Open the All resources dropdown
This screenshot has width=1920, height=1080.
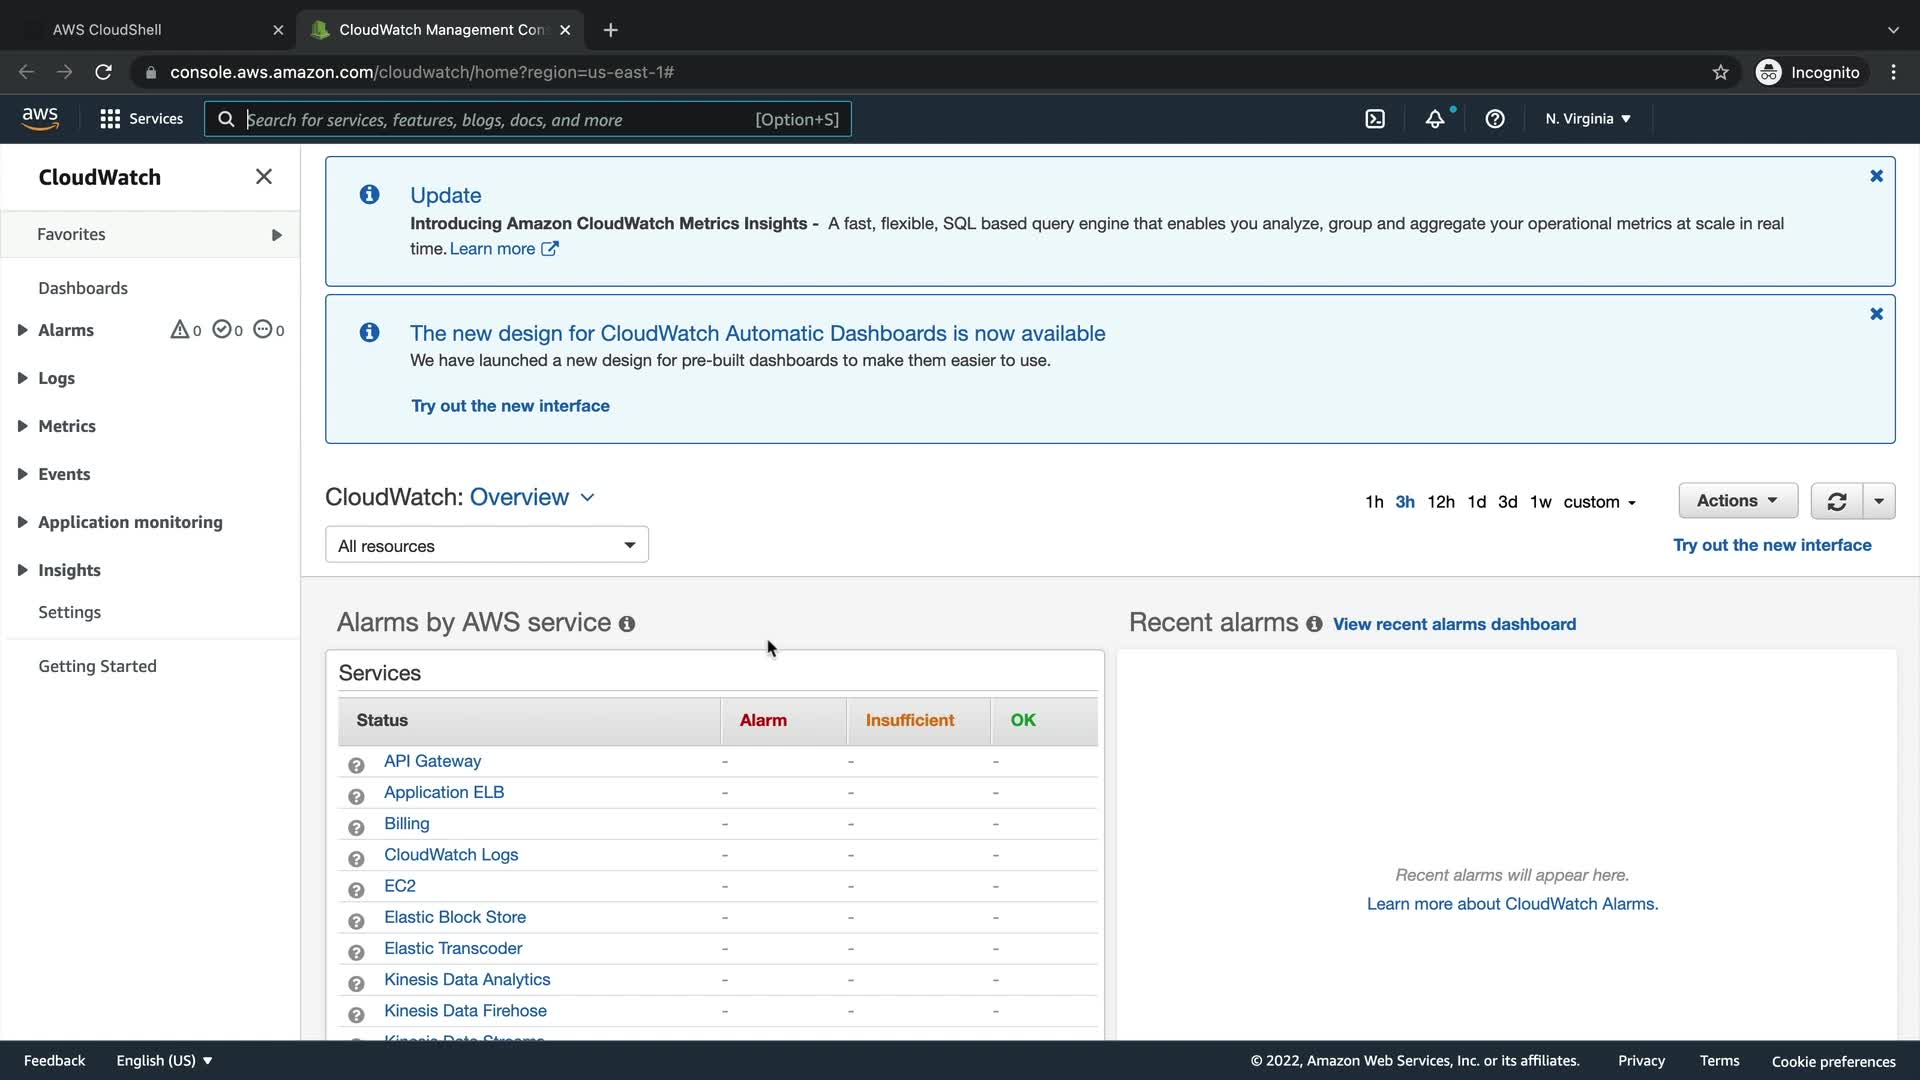pyautogui.click(x=487, y=545)
